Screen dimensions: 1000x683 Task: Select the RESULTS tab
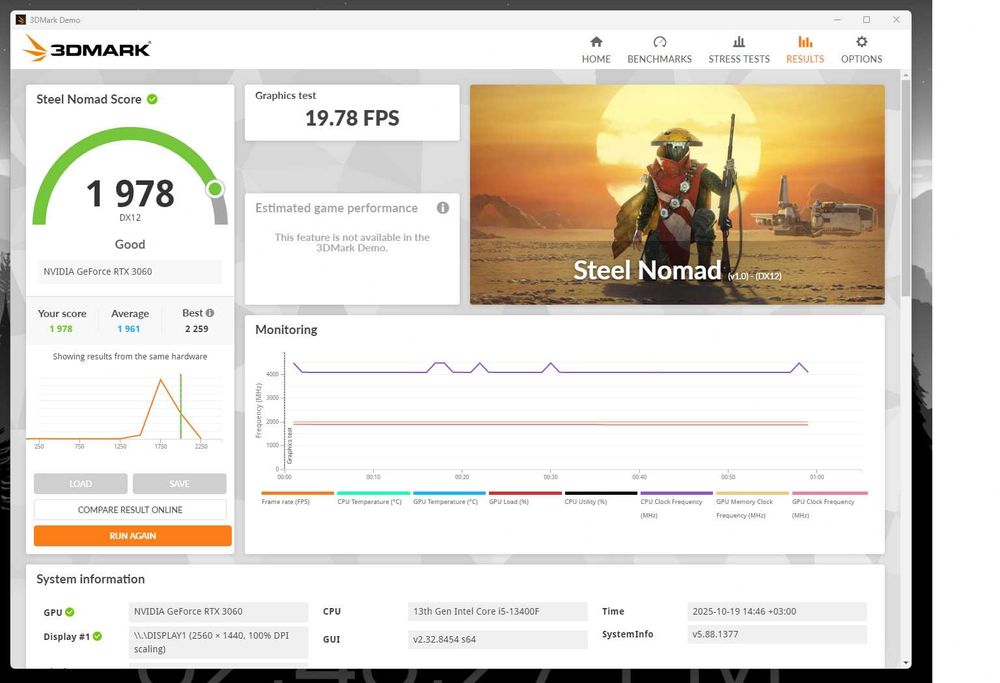click(x=805, y=50)
